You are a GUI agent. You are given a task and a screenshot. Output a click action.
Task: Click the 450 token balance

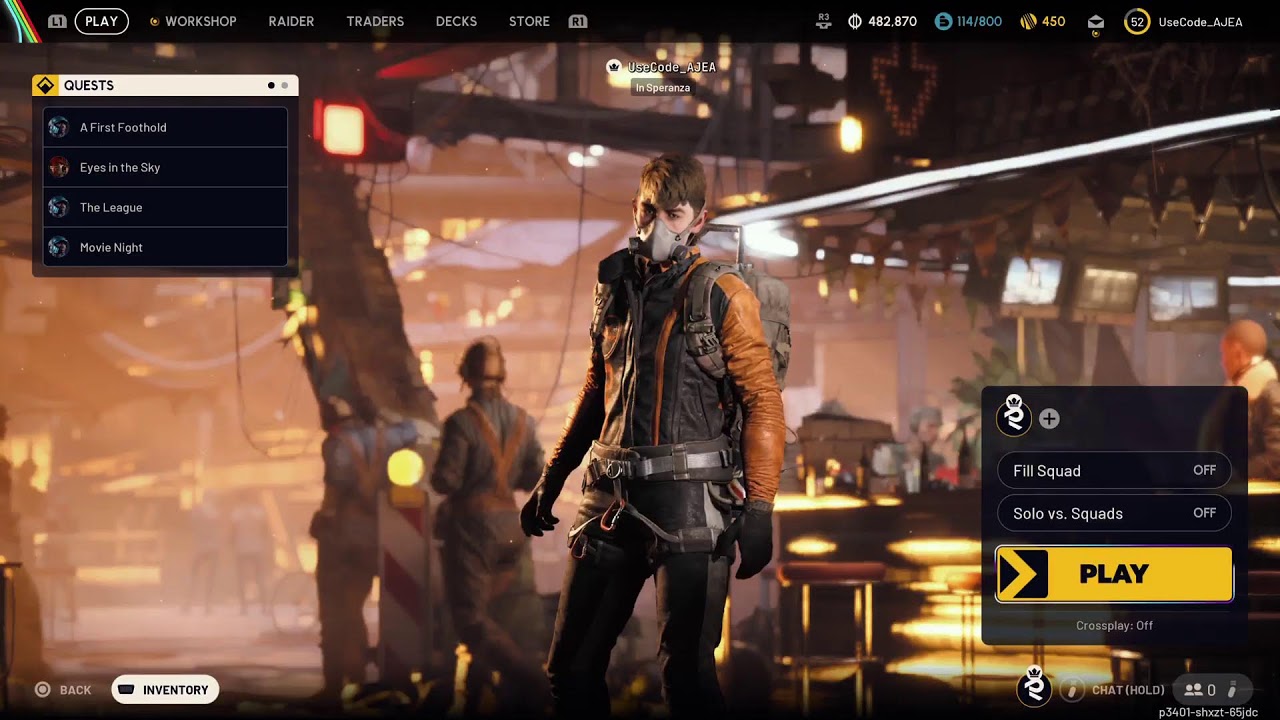click(1053, 21)
